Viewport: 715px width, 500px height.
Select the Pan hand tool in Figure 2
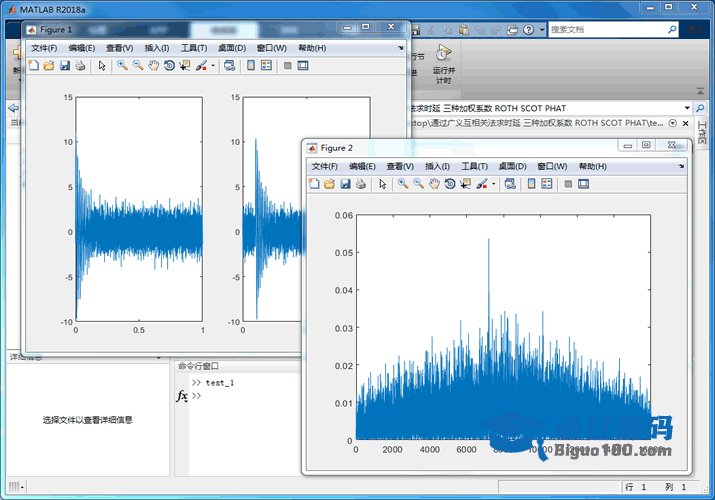coord(434,184)
